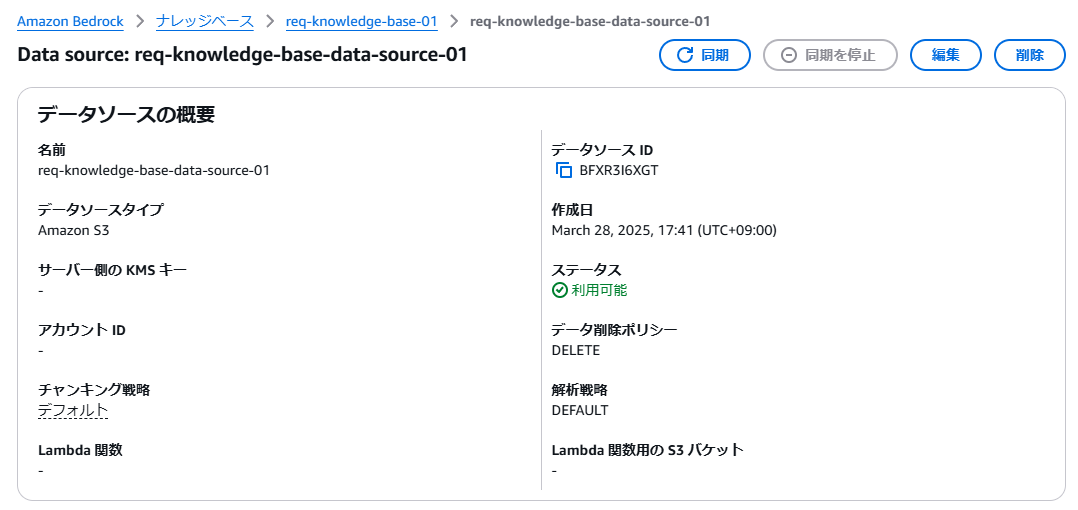Click the Lambda 関数 label
The image size is (1078, 510).
pos(80,450)
